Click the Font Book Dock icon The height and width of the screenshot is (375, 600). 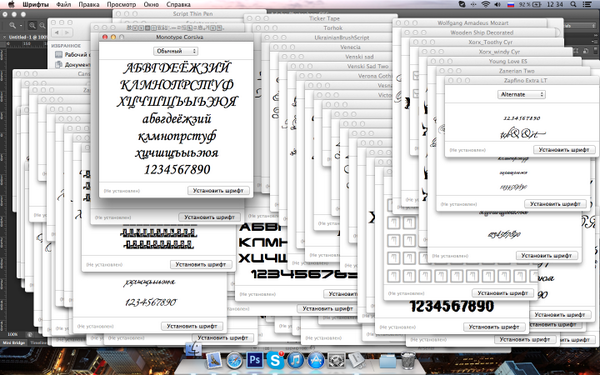pos(356,360)
